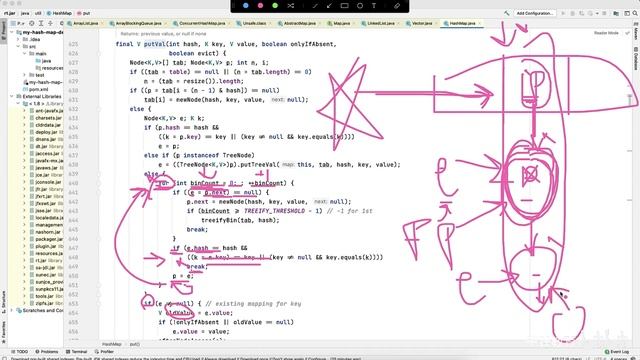
Task: Switch to the LinkedList.java tab
Action: click(x=380, y=23)
